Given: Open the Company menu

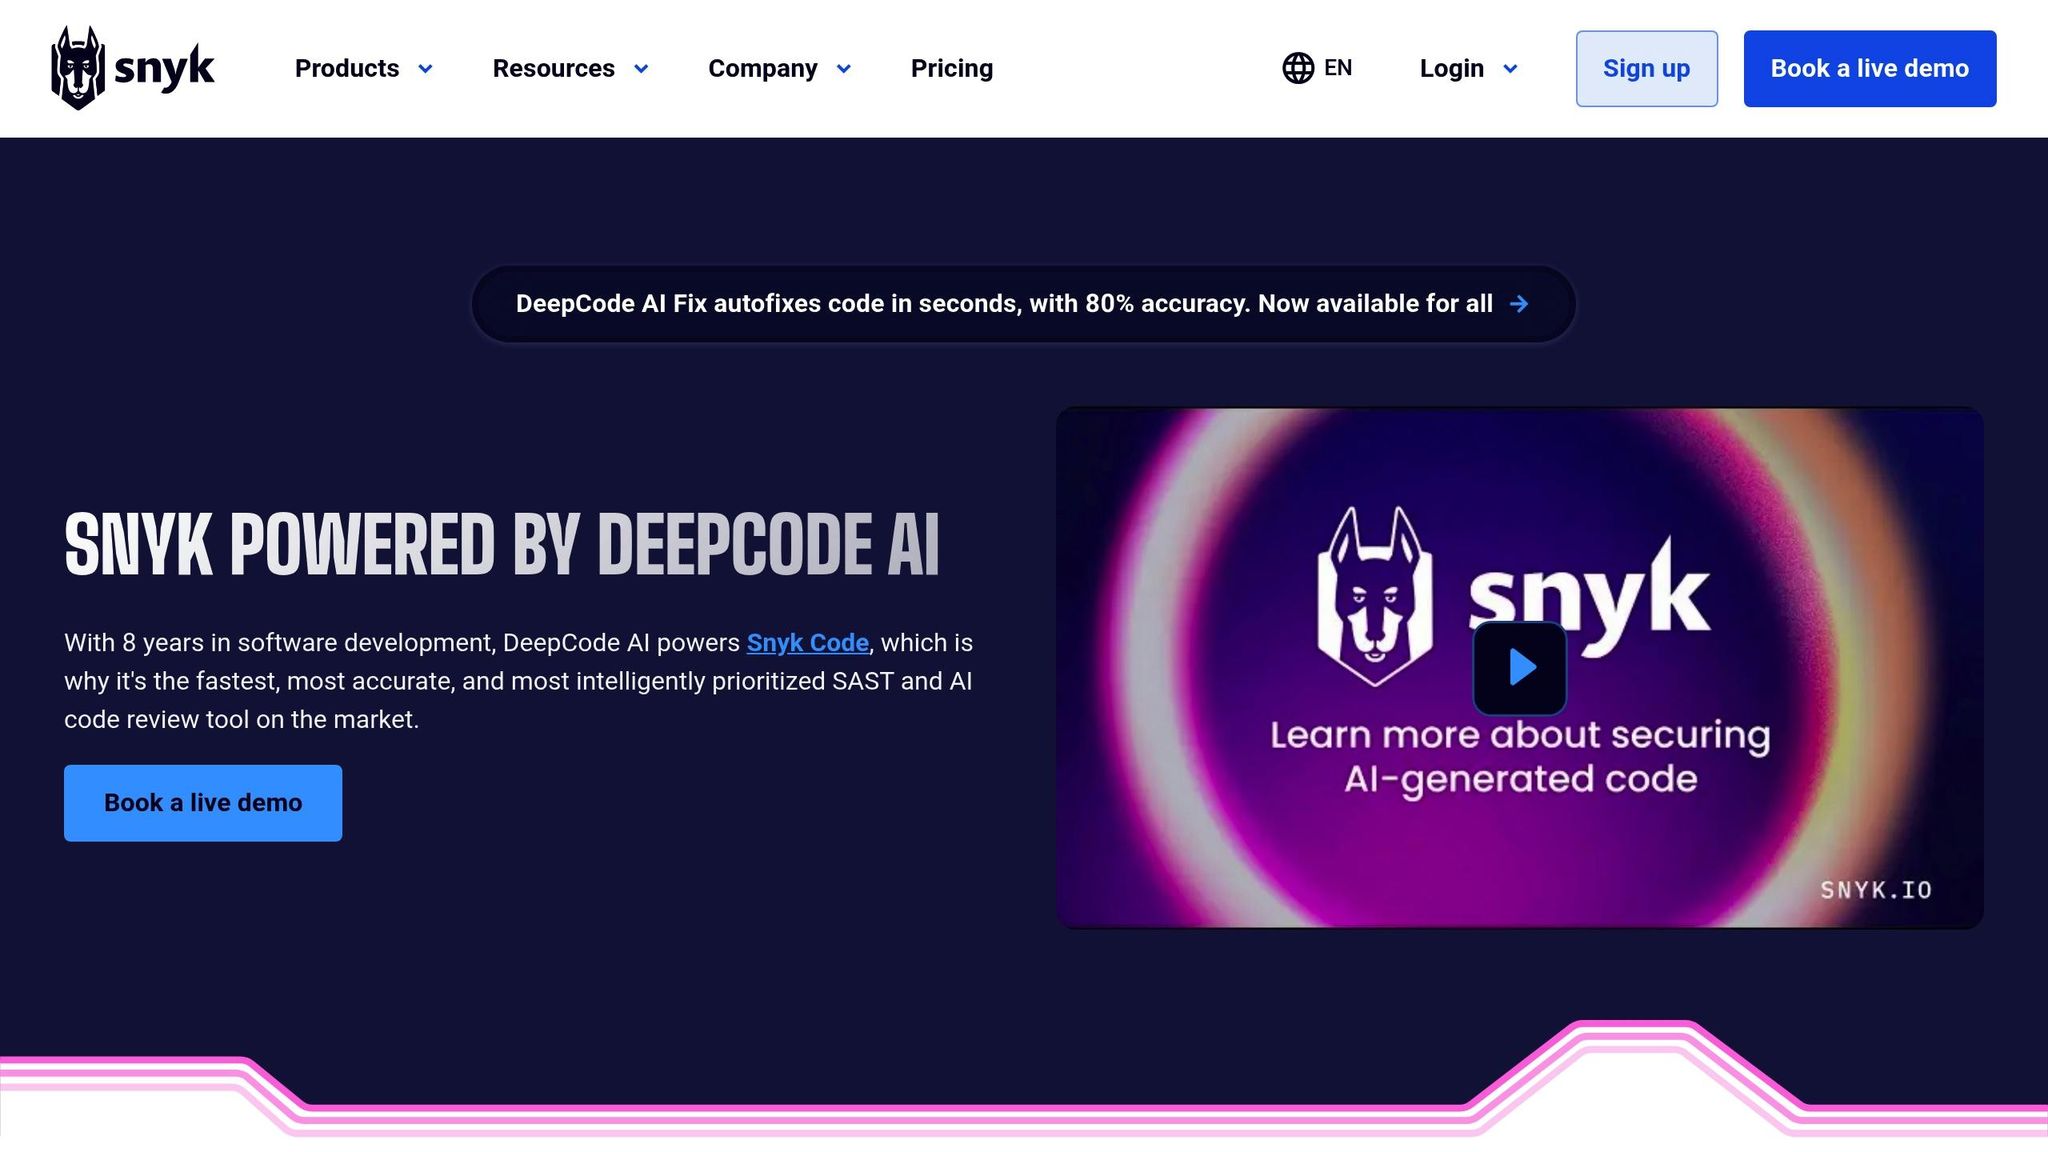Looking at the screenshot, I should pyautogui.click(x=762, y=68).
